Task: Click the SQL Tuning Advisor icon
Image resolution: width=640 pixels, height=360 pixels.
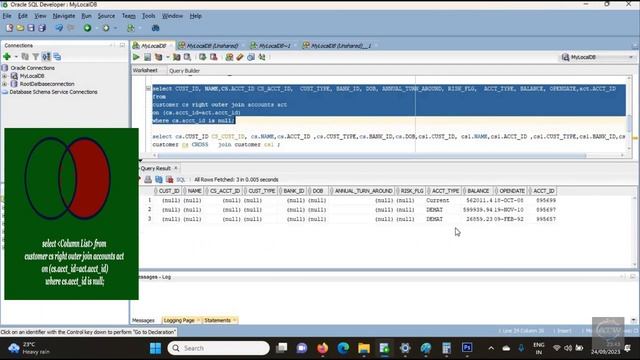Action: pyautogui.click(x=187, y=57)
